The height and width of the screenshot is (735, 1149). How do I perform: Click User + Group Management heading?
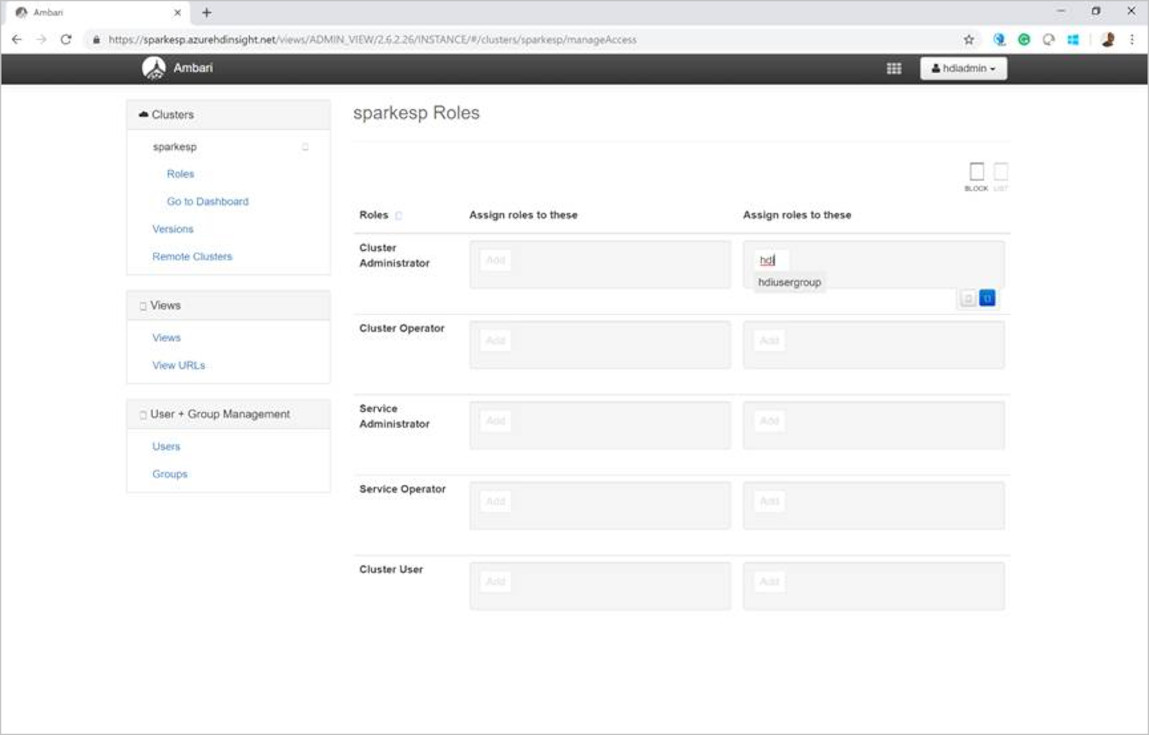[x=229, y=414]
